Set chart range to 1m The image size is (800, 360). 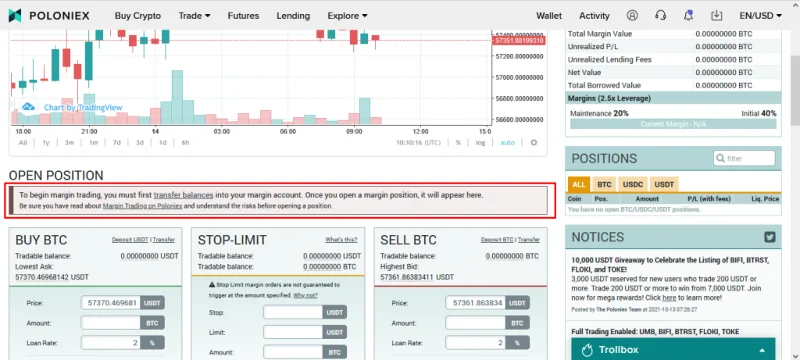(93, 143)
